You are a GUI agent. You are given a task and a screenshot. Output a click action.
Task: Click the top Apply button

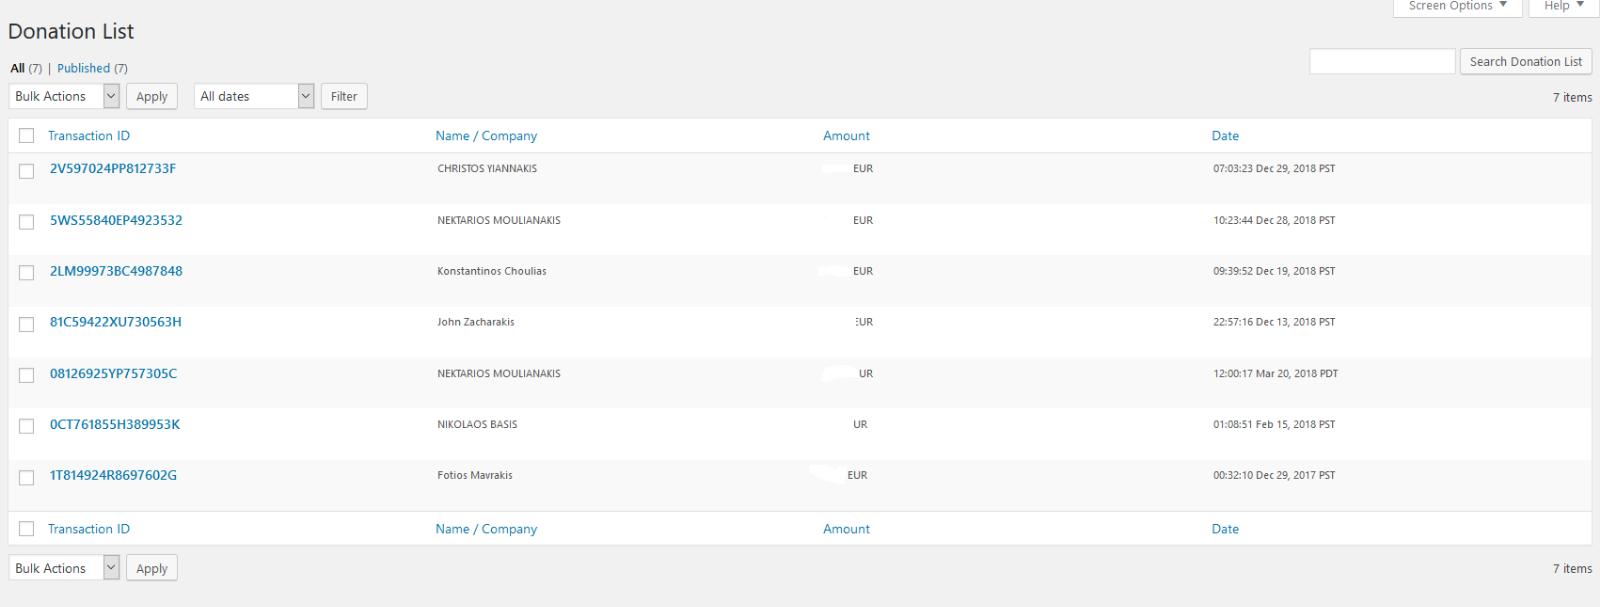152,96
